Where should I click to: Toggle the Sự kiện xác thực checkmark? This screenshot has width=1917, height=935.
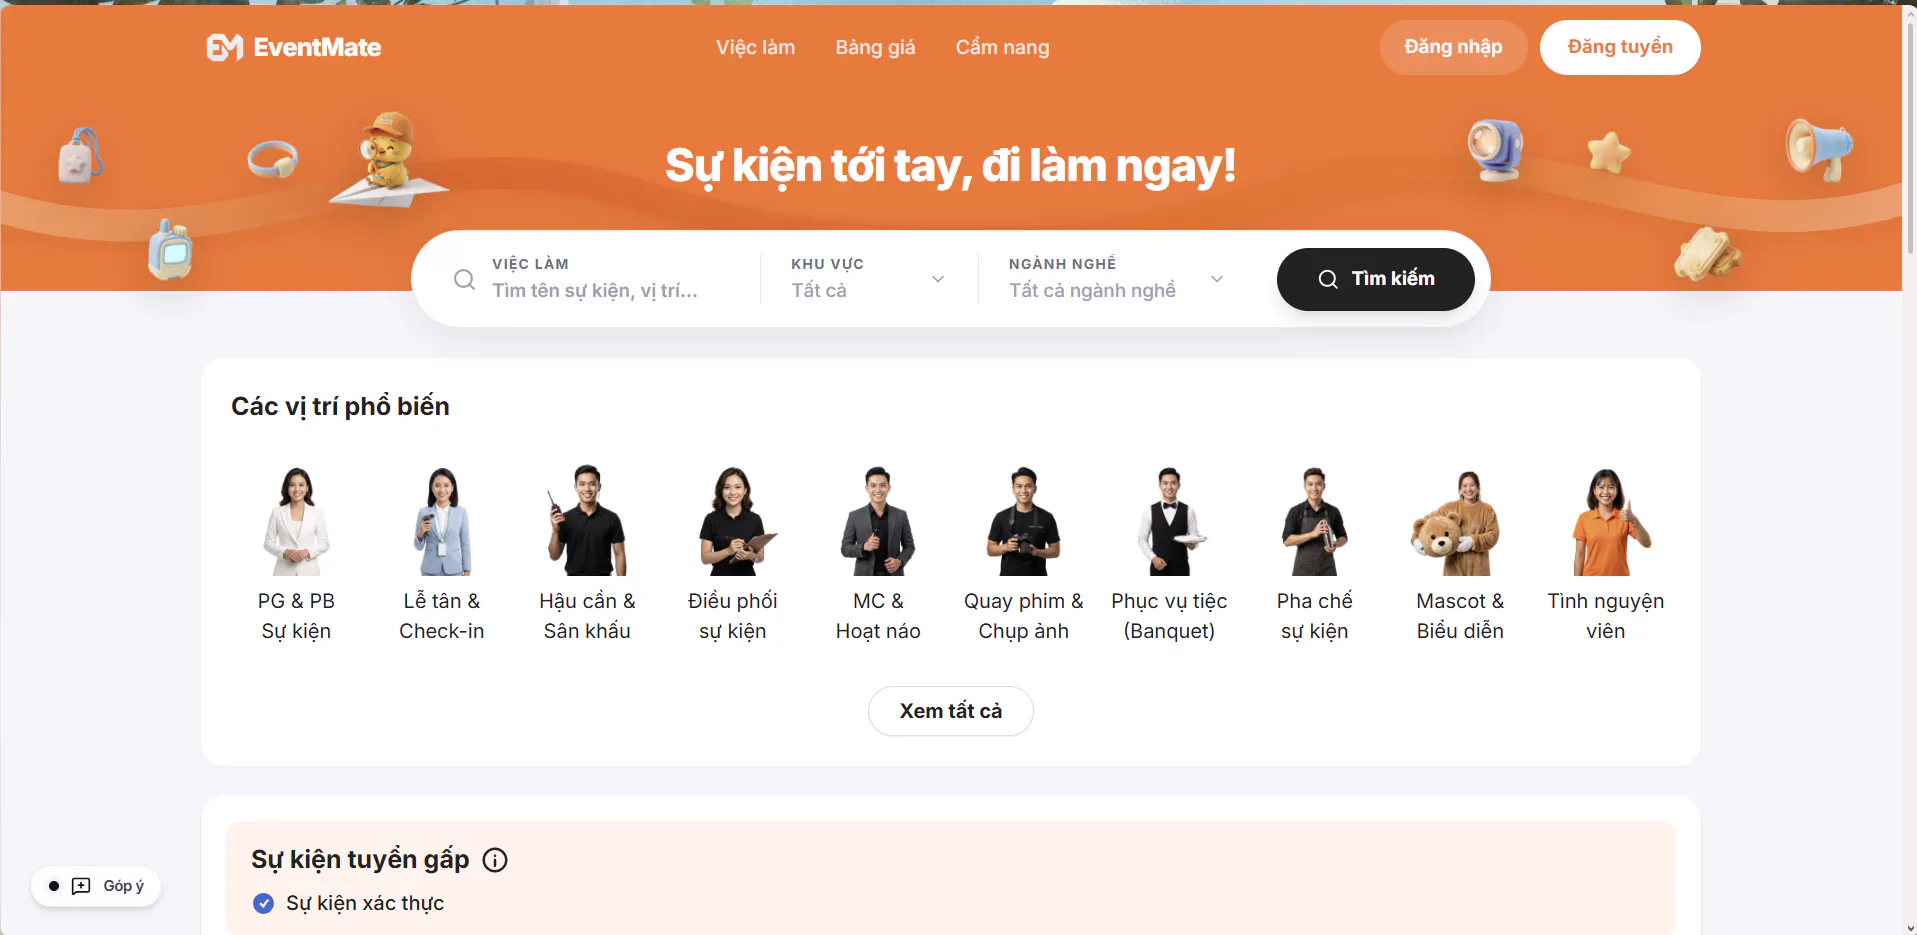263,903
